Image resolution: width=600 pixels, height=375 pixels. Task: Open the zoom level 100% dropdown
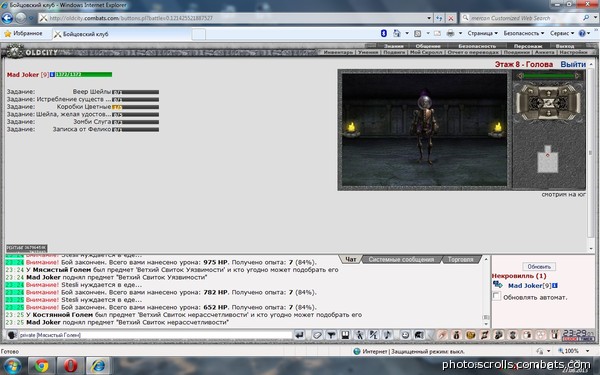coord(587,351)
